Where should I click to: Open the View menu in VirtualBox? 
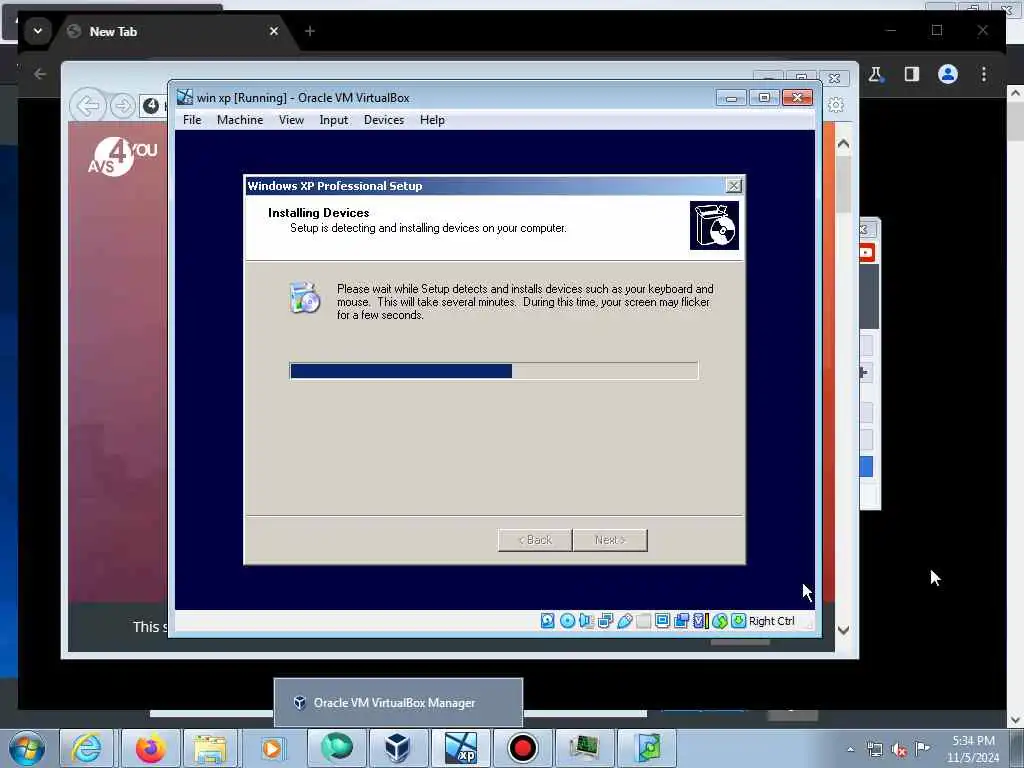click(x=291, y=120)
